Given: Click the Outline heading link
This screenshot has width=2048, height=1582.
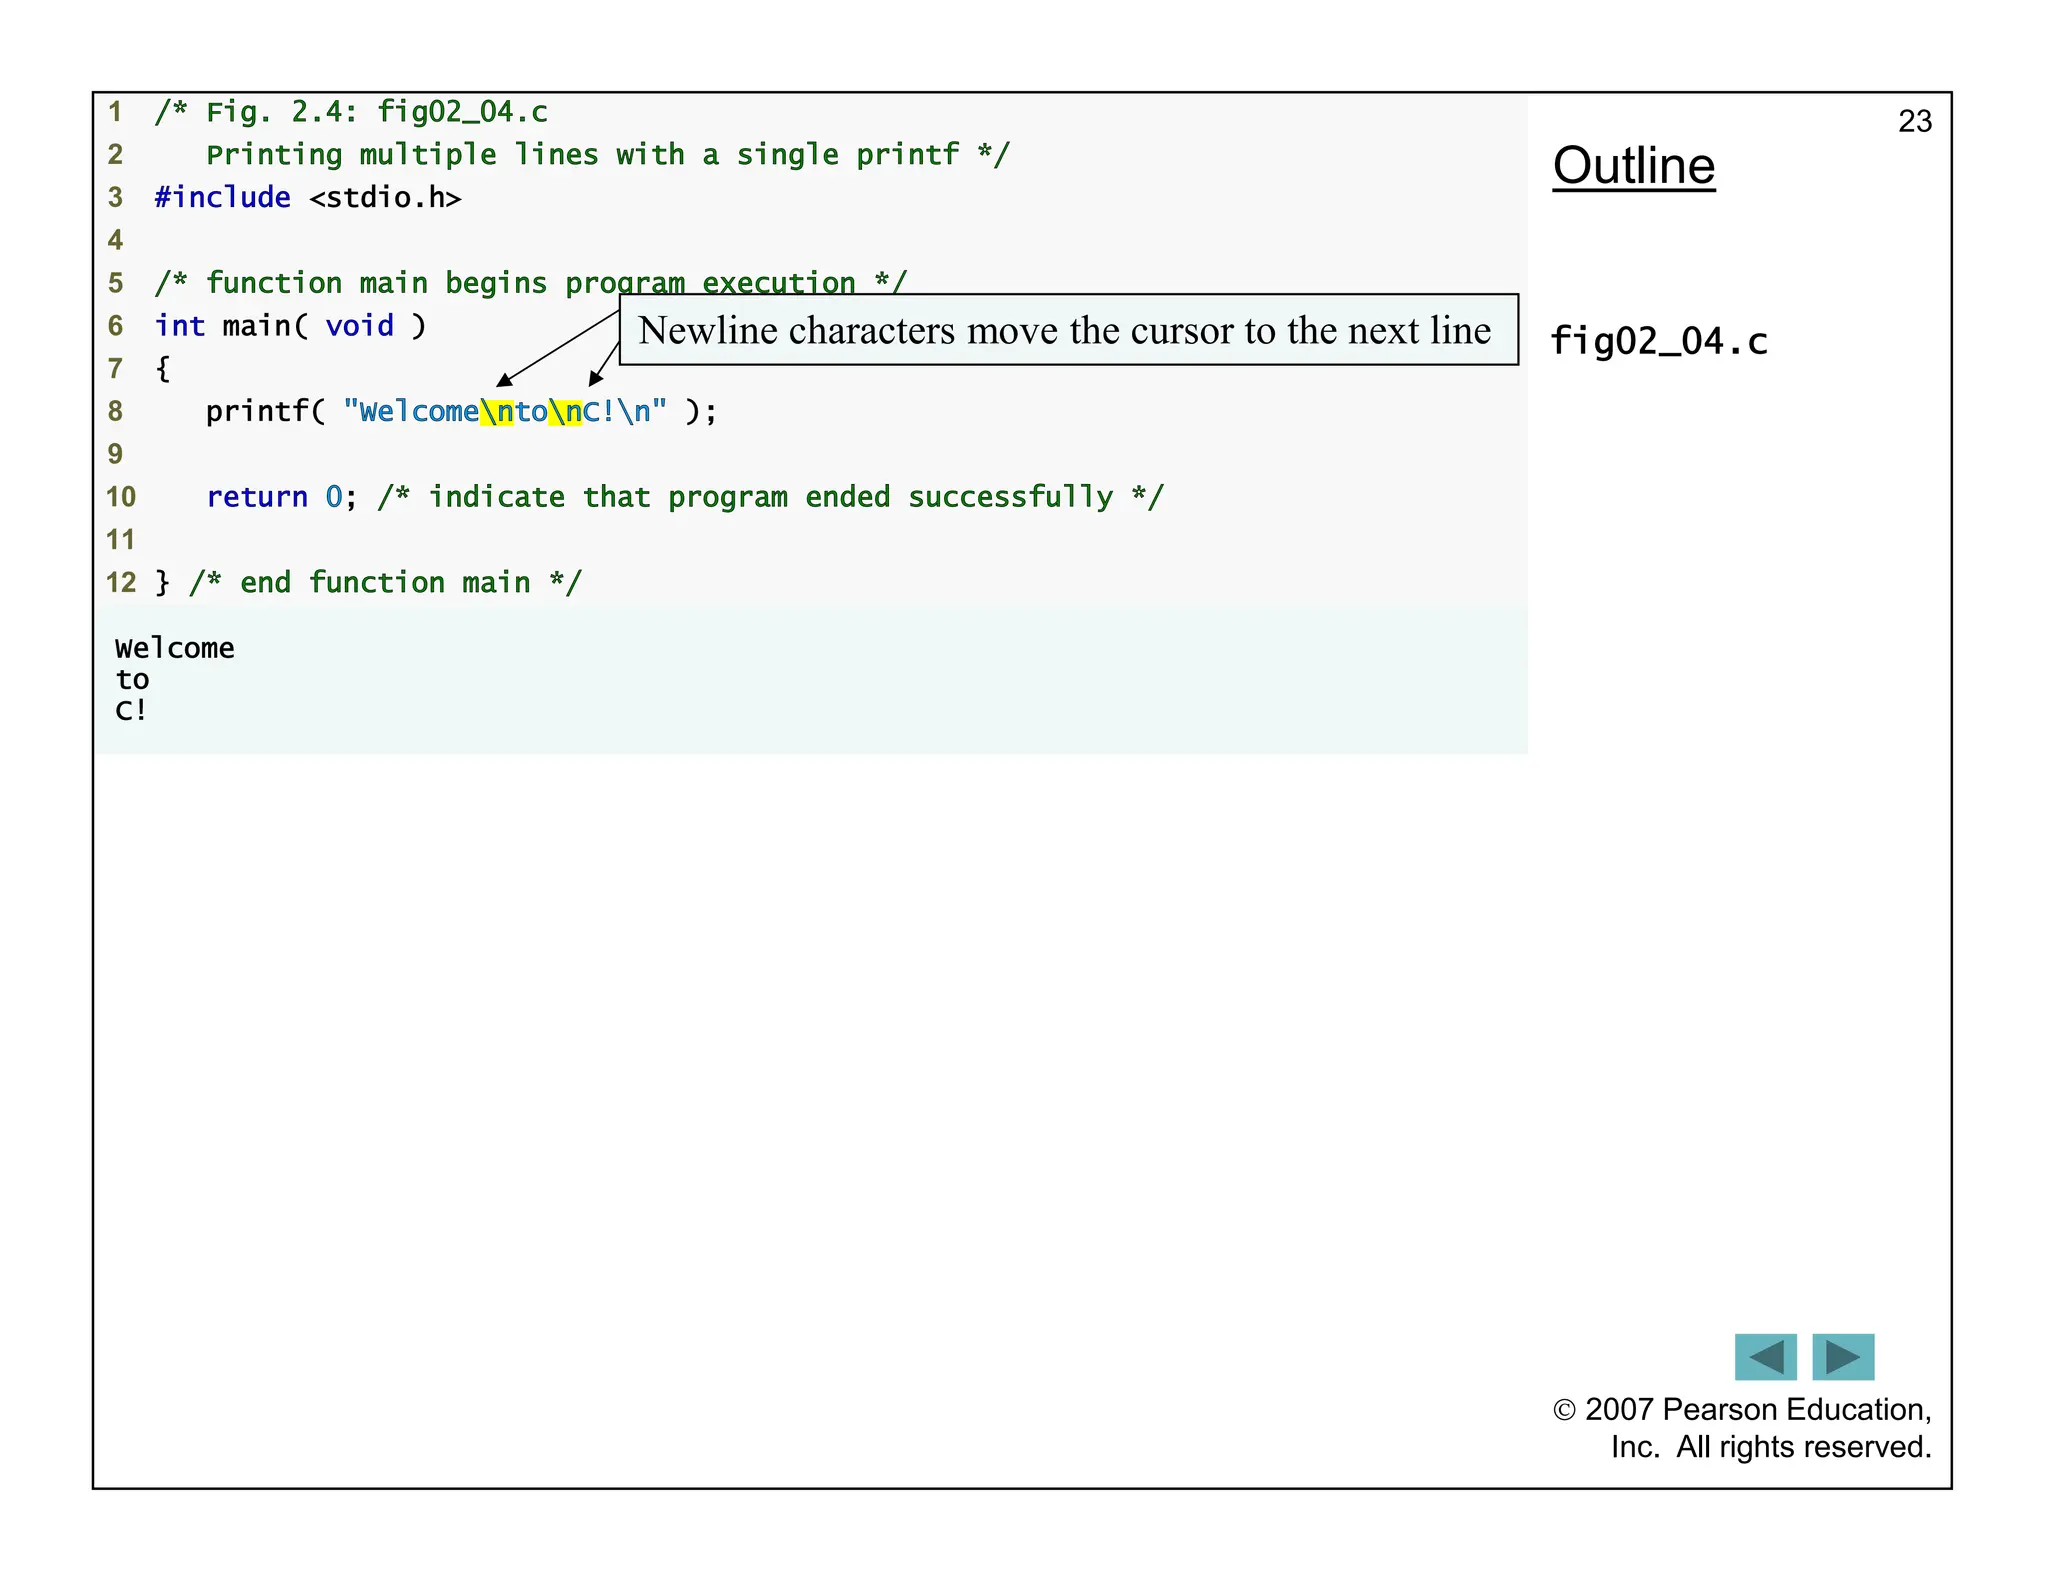Looking at the screenshot, I should coord(1633,166).
